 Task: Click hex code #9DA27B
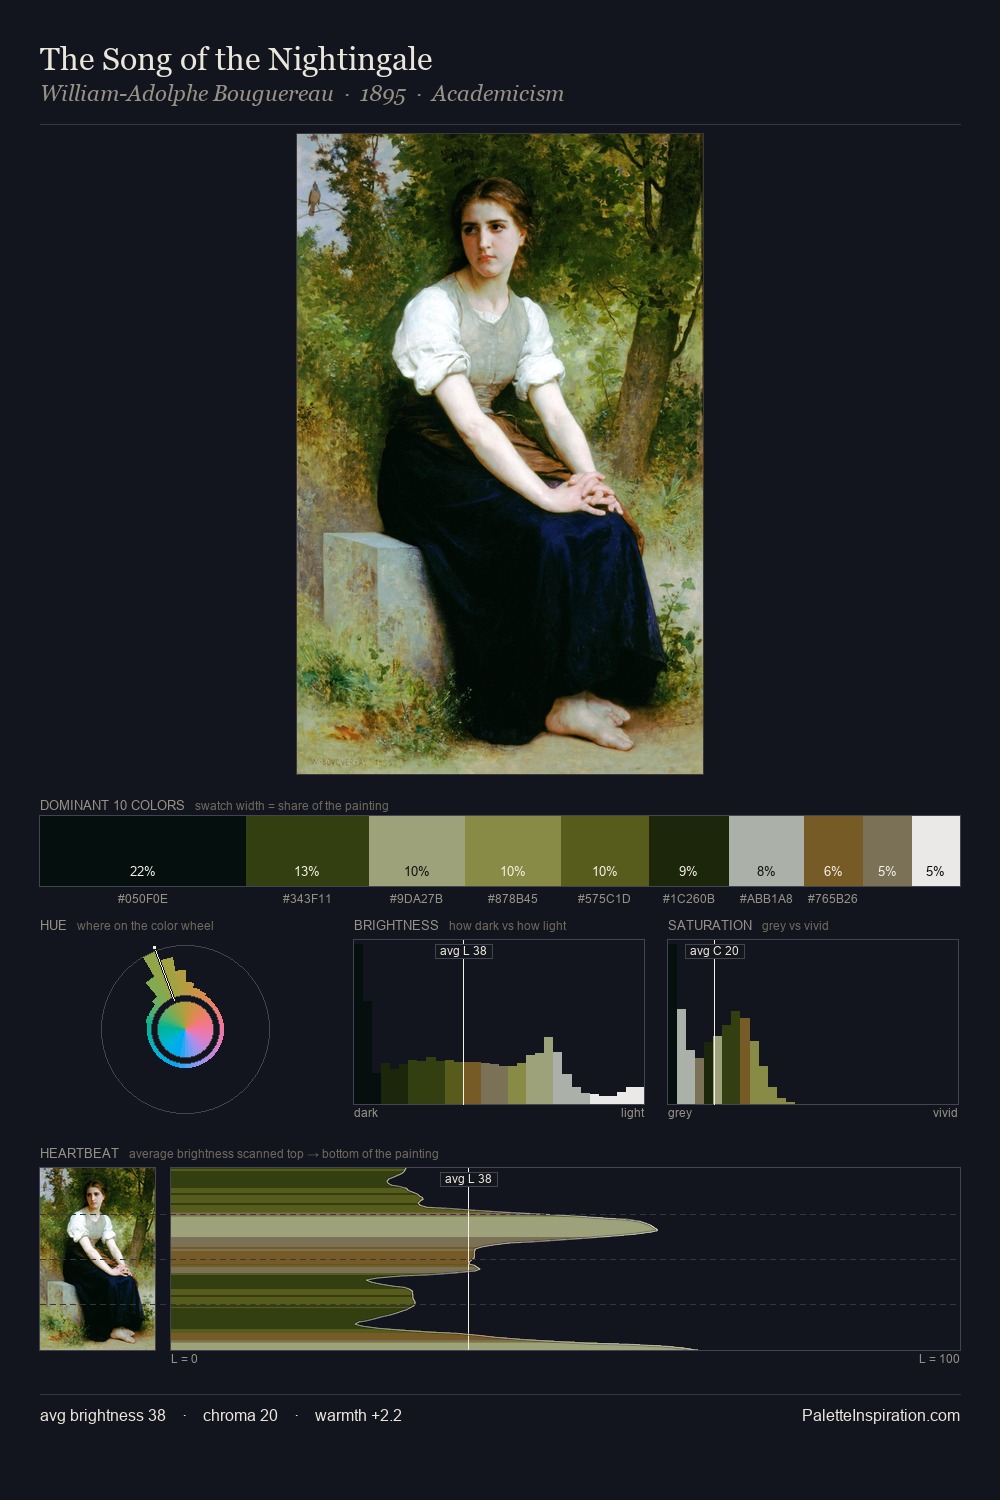click(416, 899)
